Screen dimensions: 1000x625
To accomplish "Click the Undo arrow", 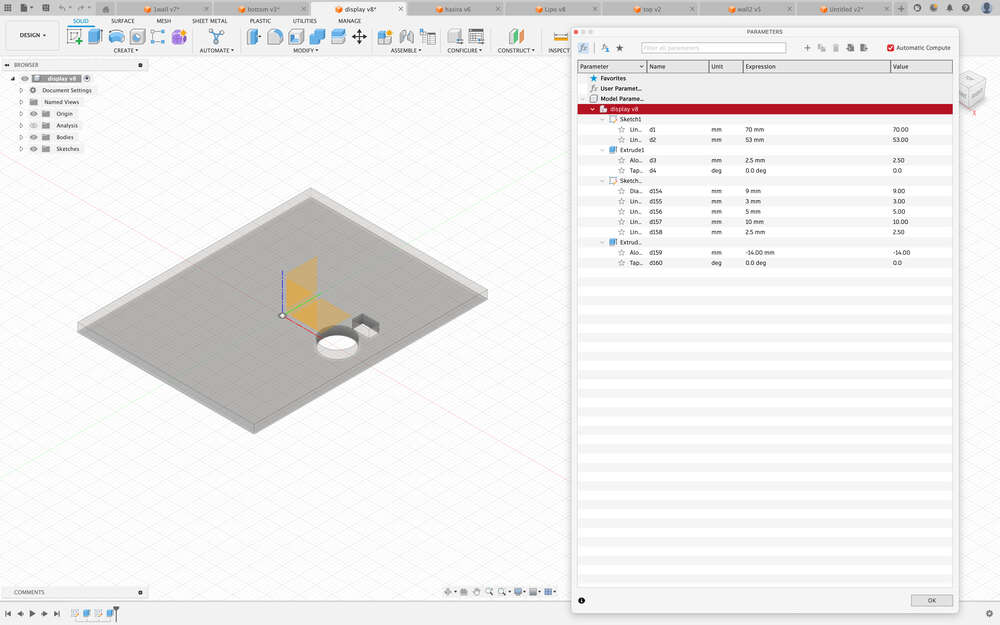I will [62, 8].
